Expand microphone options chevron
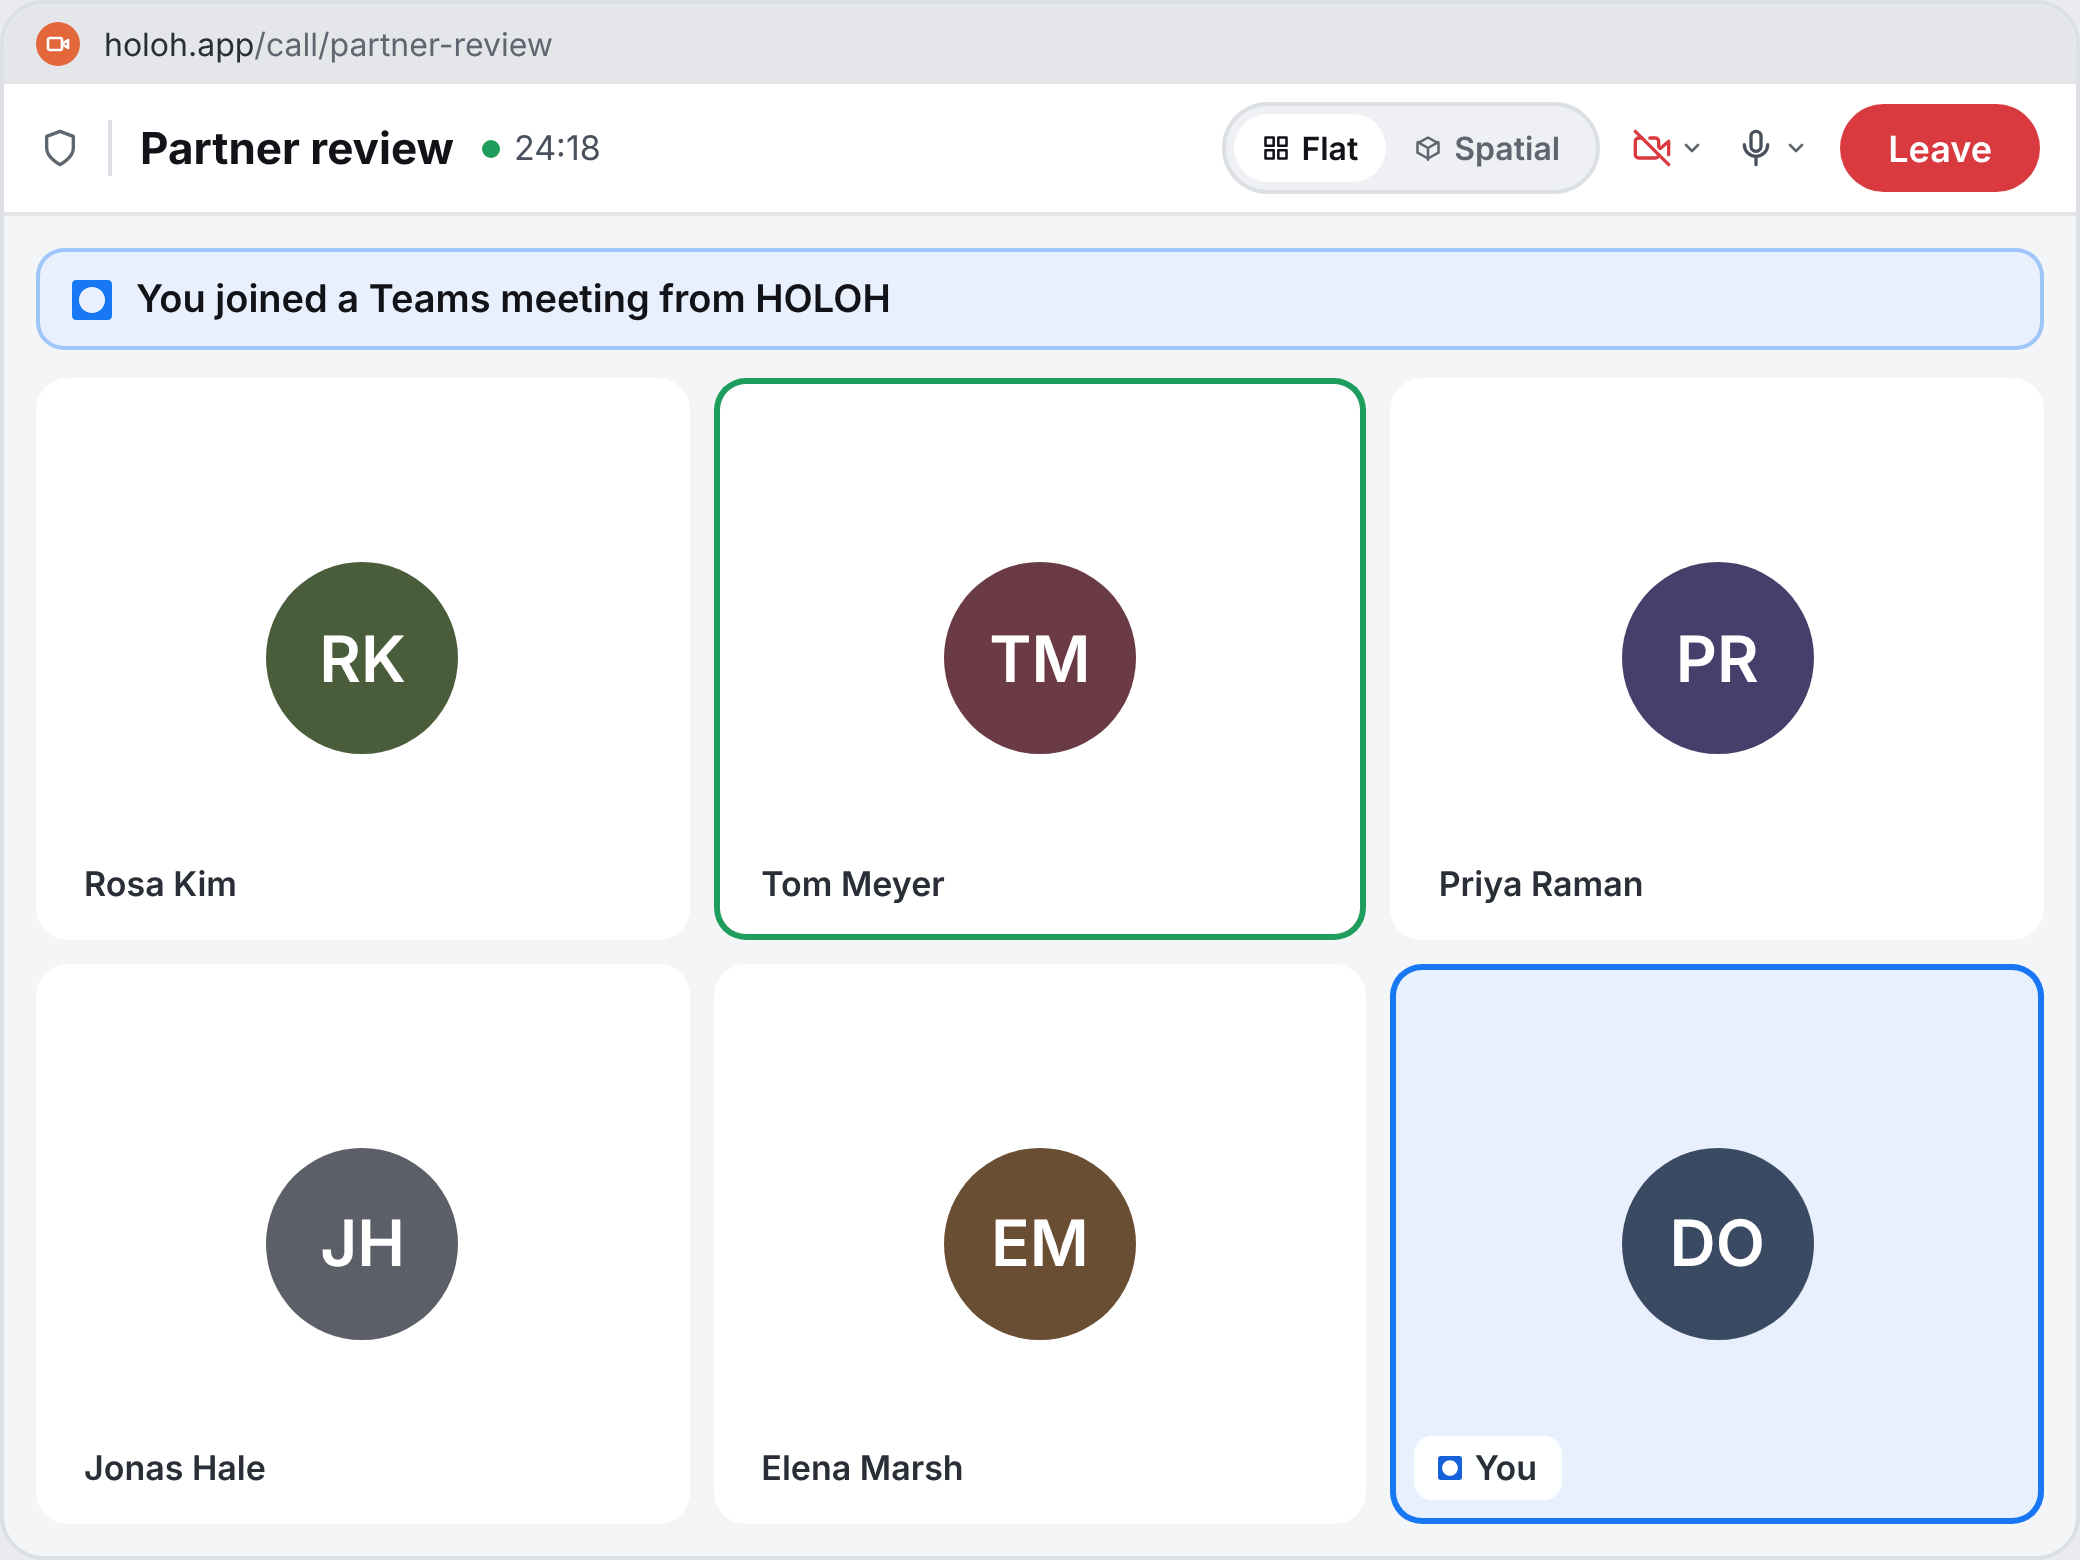Viewport: 2080px width, 1560px height. click(x=1796, y=148)
